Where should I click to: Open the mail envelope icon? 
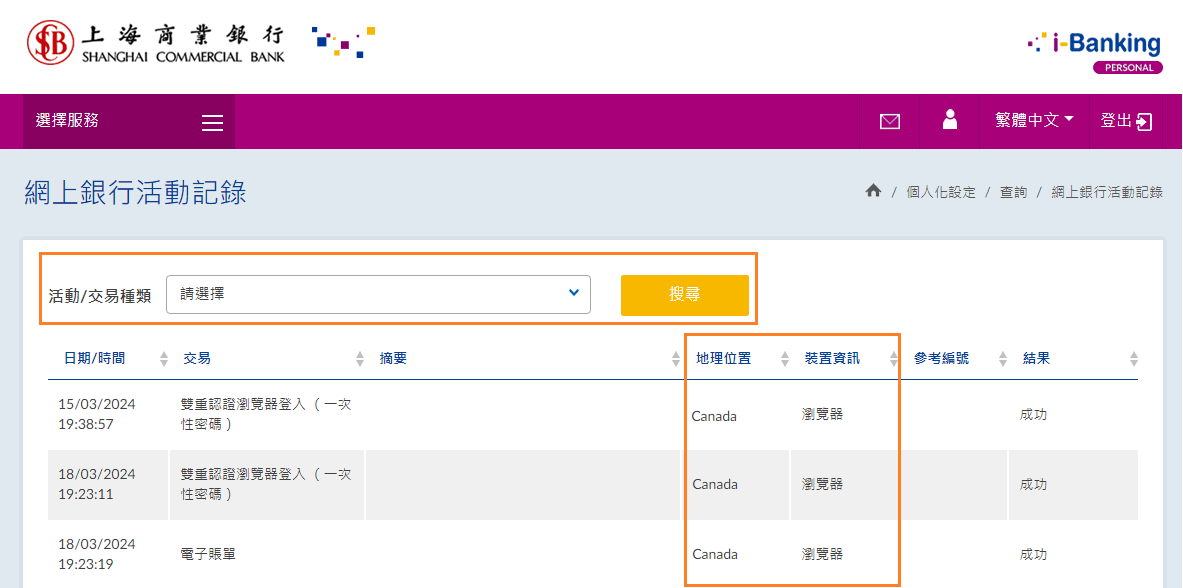(x=889, y=121)
